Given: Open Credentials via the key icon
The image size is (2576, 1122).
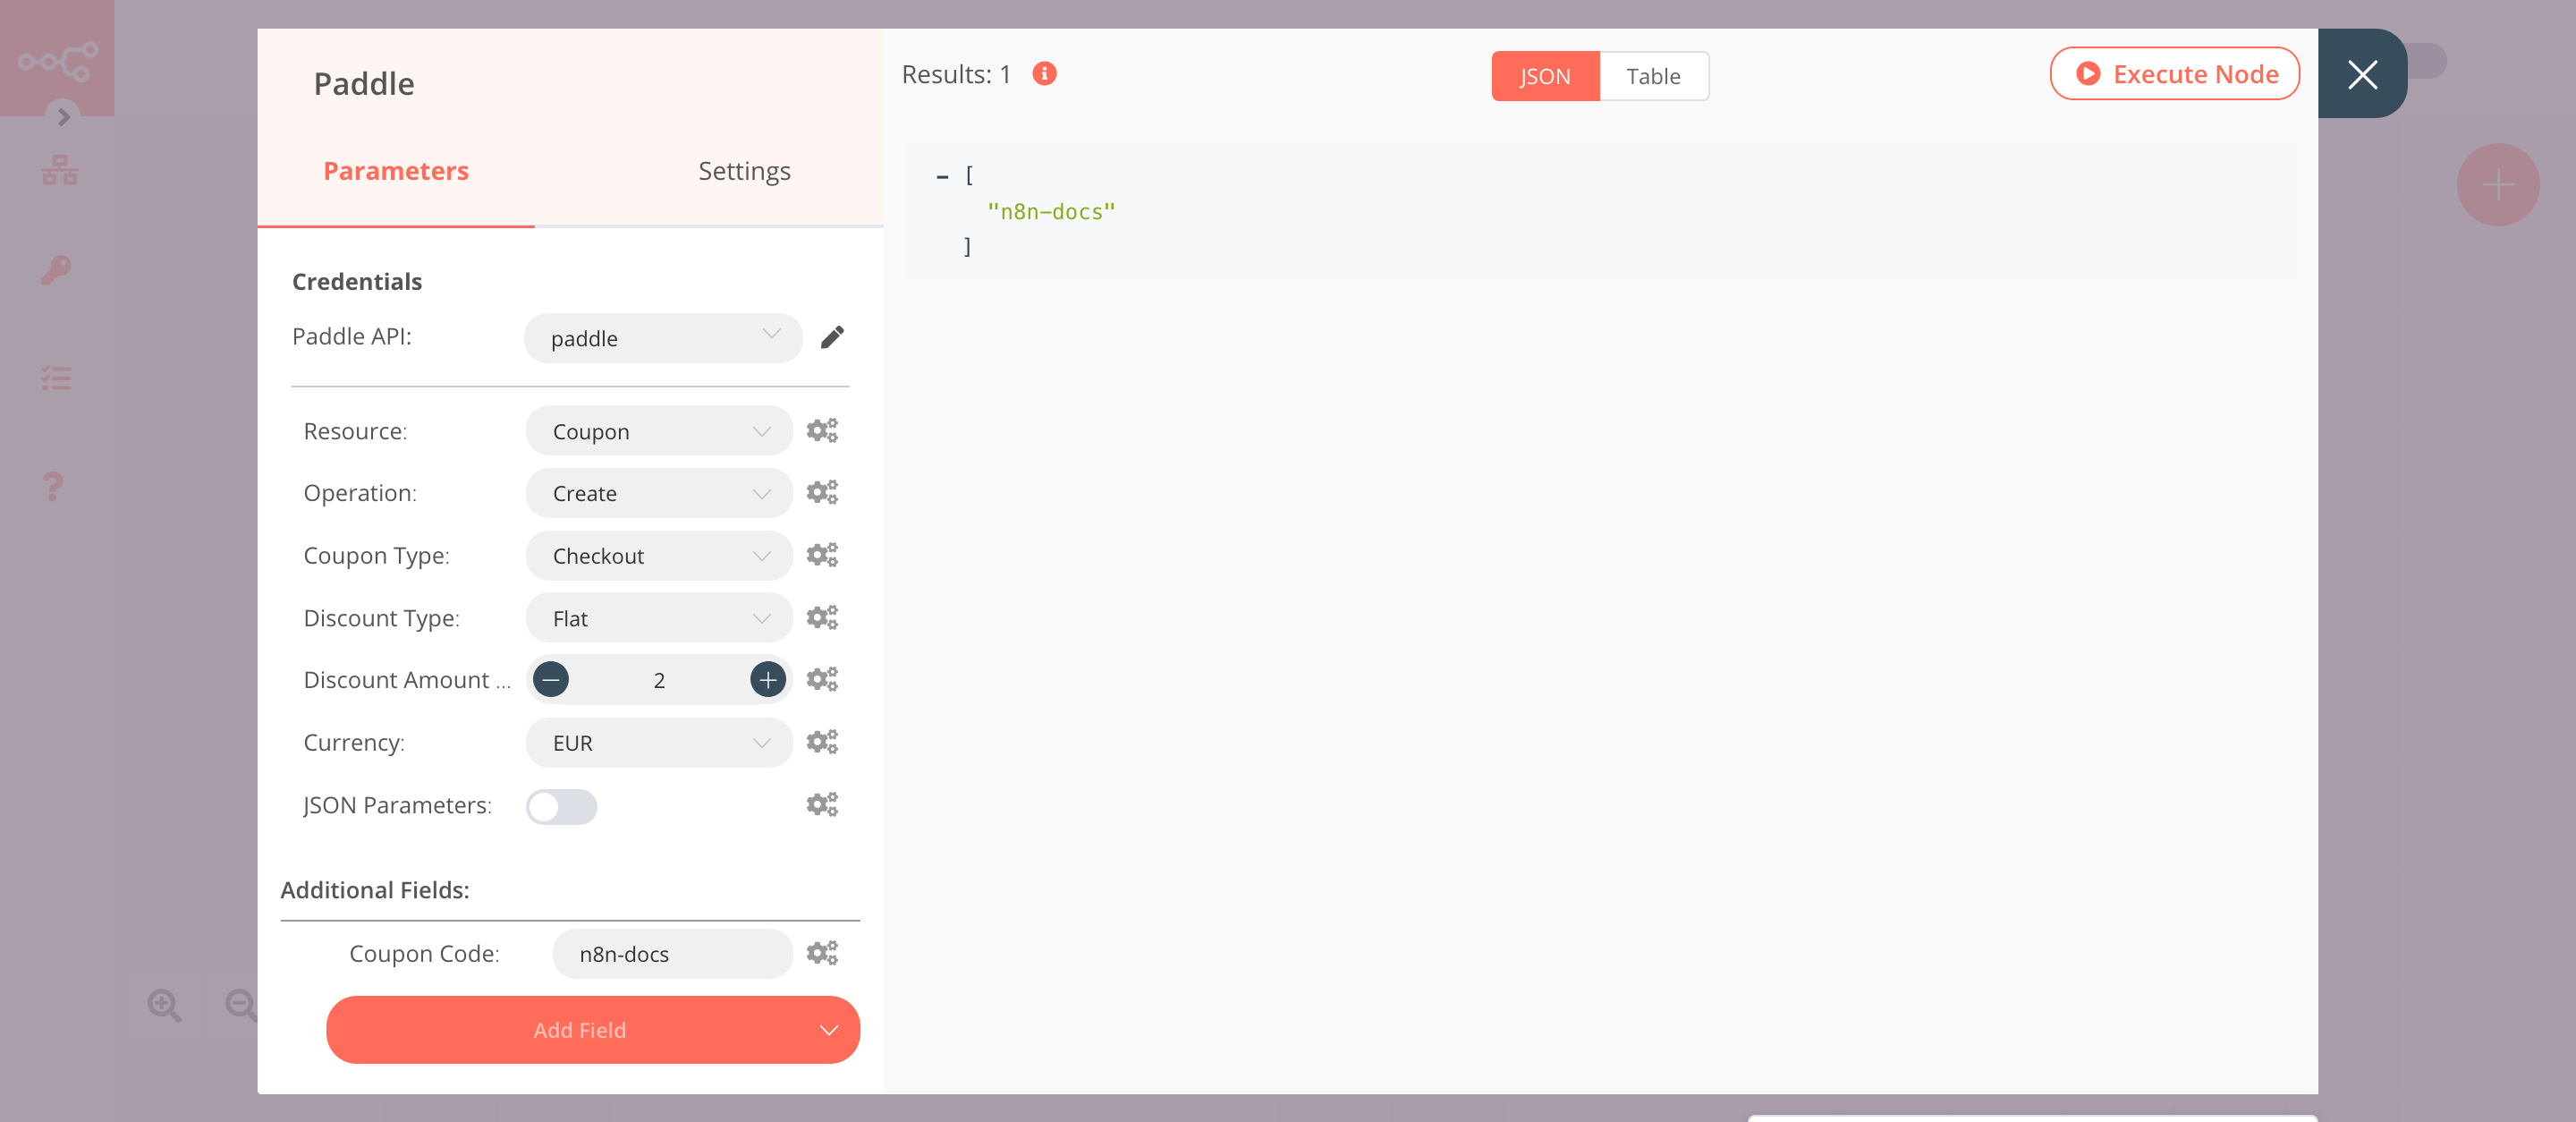Looking at the screenshot, I should [x=57, y=270].
